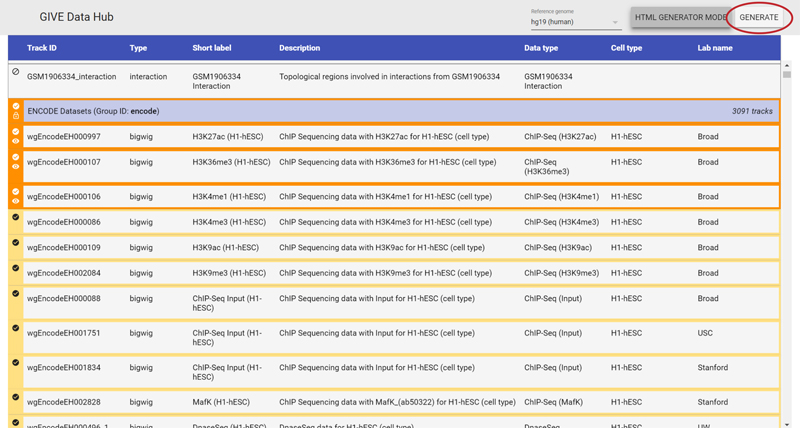Select track ID wgEncodeEH000107
Screen dimensions: 800x428
coord(64,162)
